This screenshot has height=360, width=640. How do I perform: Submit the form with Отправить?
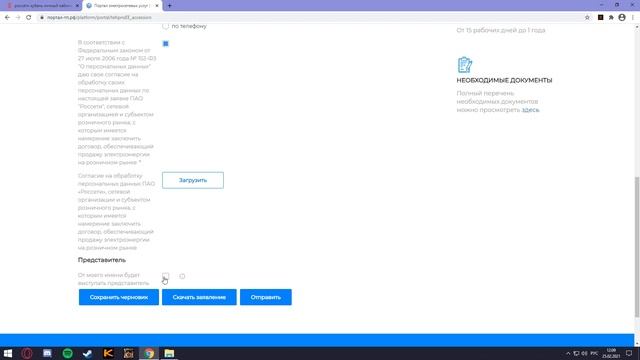coord(266,297)
